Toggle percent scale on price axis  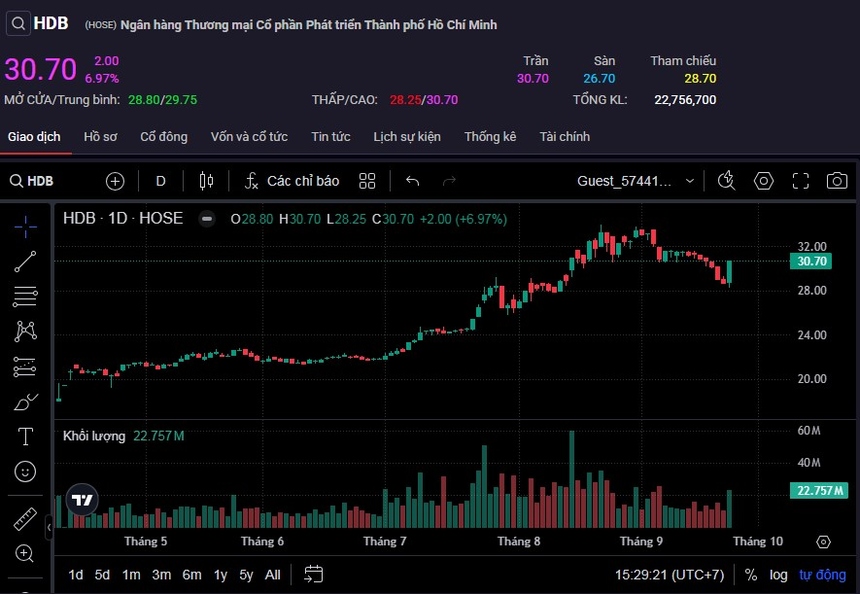751,575
